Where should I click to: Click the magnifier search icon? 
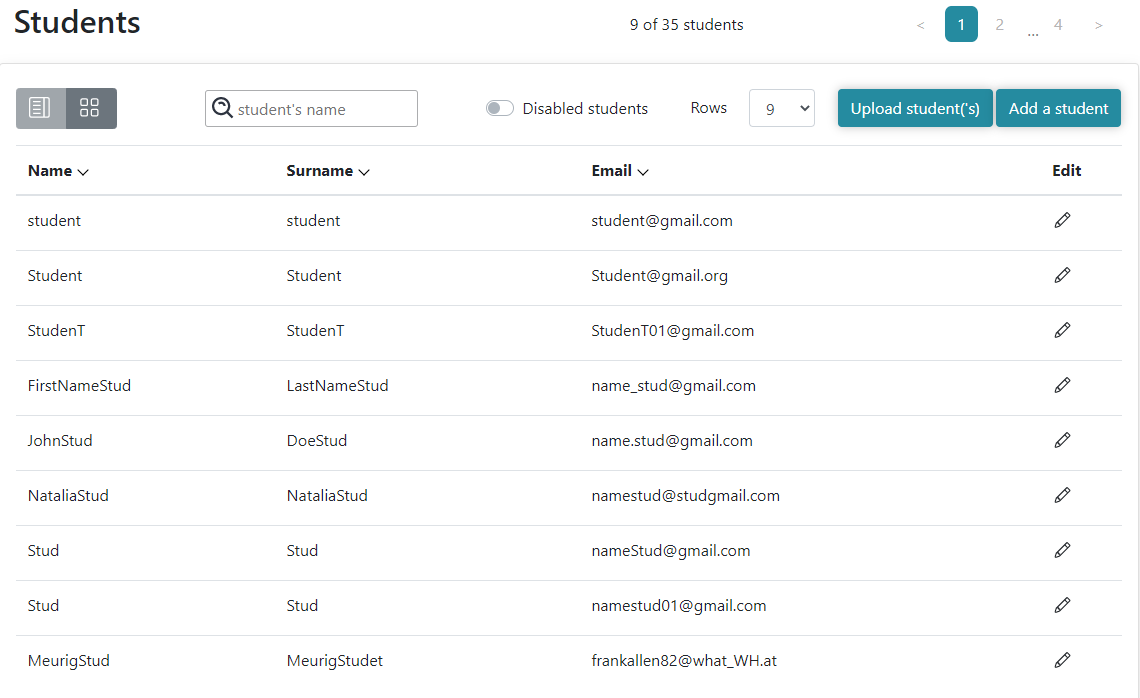222,108
